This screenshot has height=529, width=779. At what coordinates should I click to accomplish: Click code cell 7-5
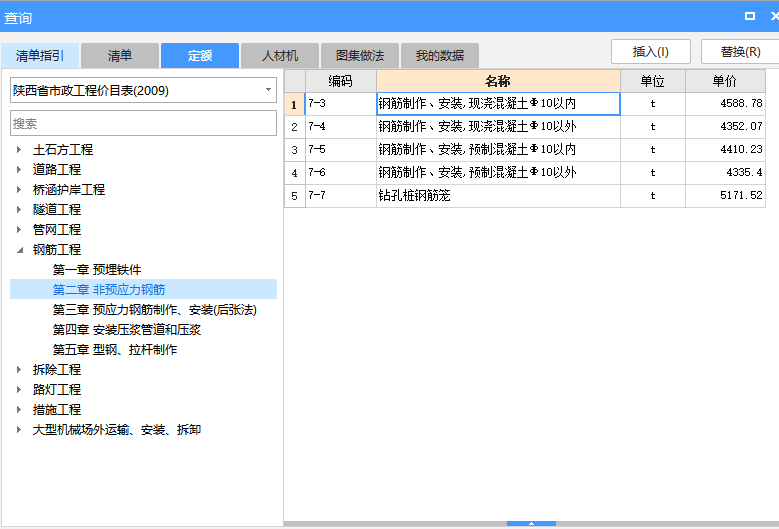[x=341, y=150]
